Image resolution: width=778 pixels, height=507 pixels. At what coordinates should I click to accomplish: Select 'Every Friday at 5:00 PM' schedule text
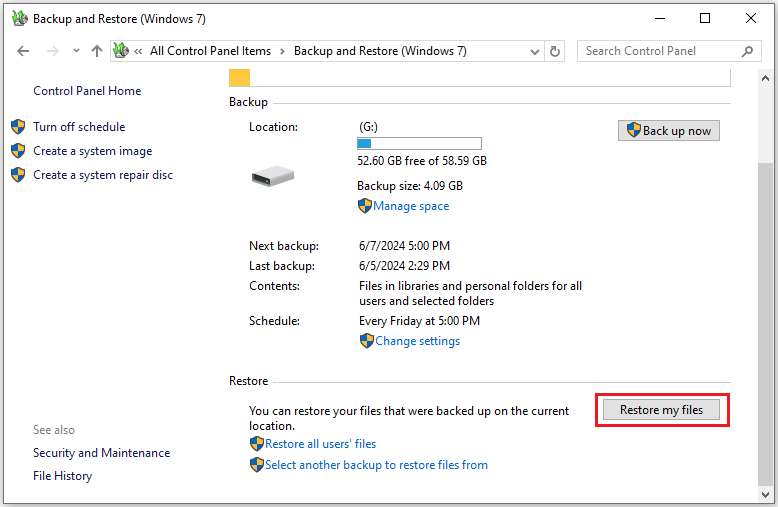pyautogui.click(x=419, y=321)
